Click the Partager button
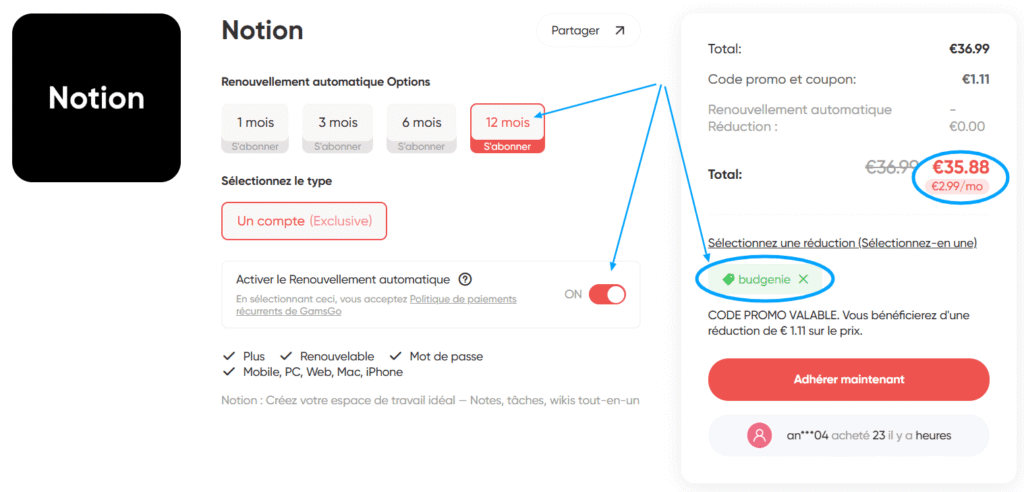1024x492 pixels. [588, 31]
